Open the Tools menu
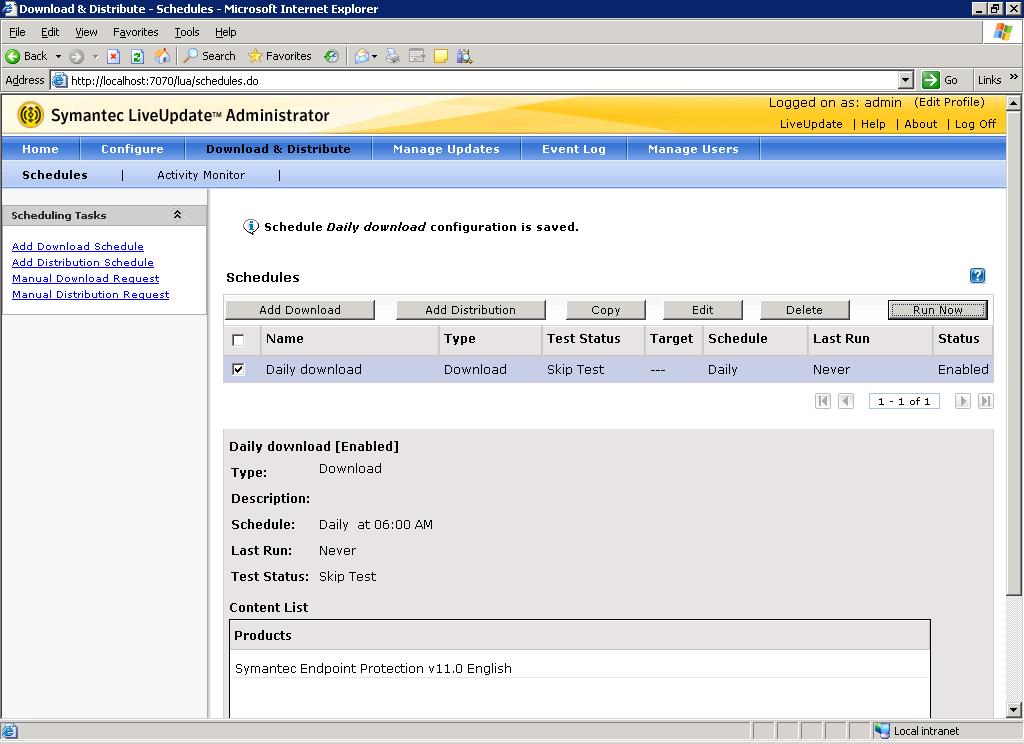This screenshot has width=1024, height=744. pos(186,32)
